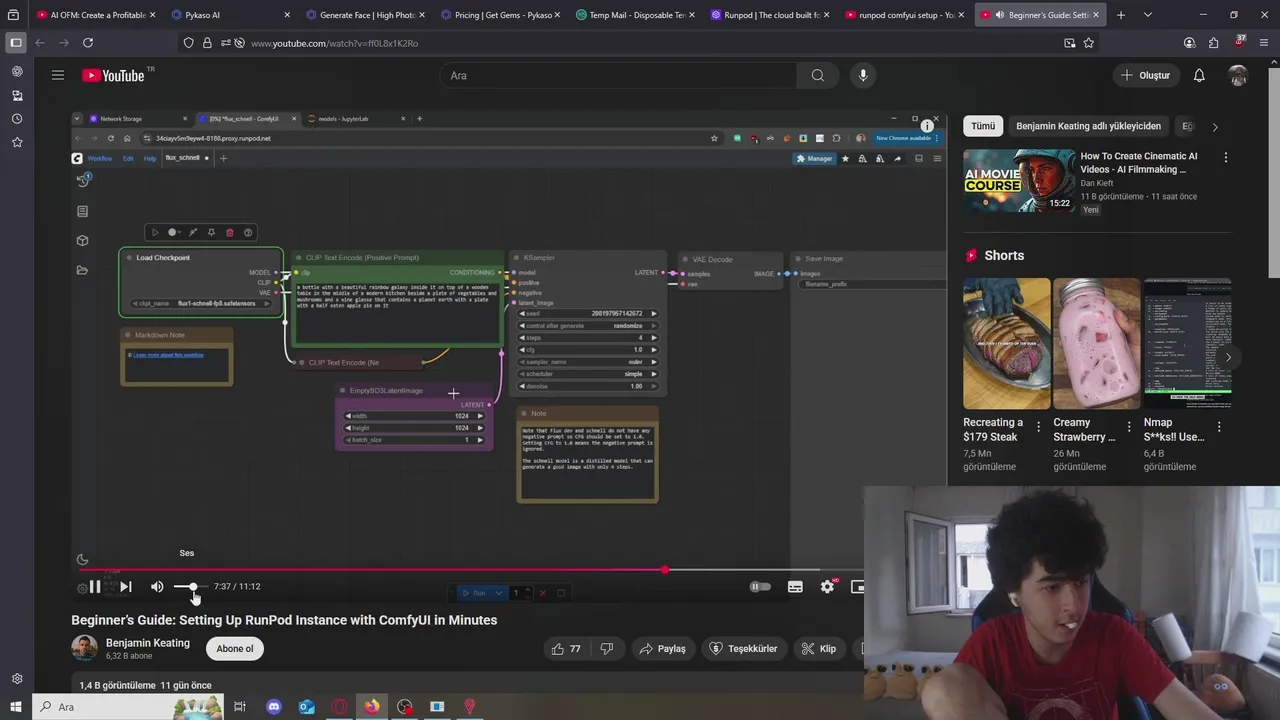Toggle the autoplay switch in player
The height and width of the screenshot is (720, 1280).
tap(761, 587)
